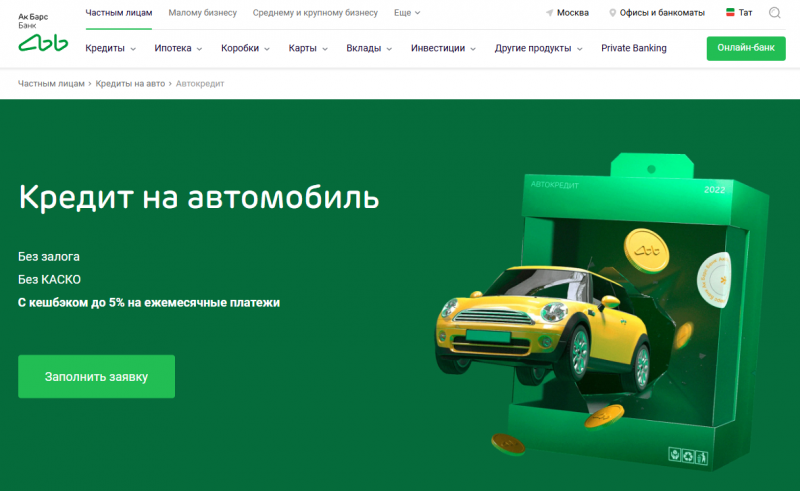Expand the Коробки menu
Screen dimensions: 800x491
tap(245, 48)
